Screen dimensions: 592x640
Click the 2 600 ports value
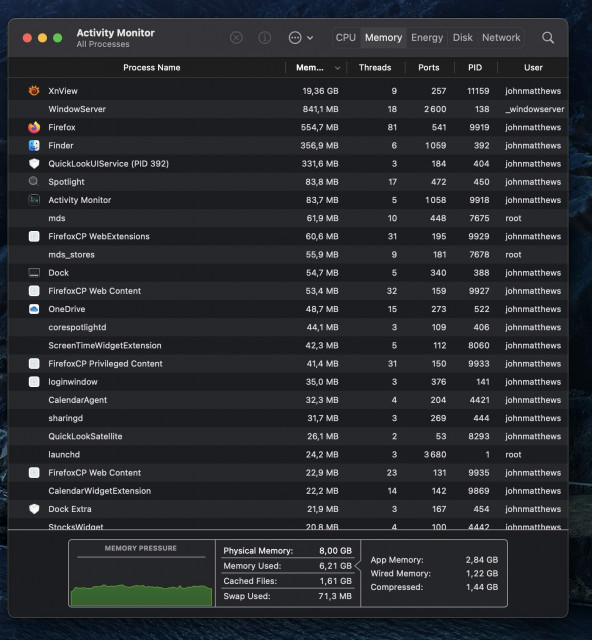[435, 109]
